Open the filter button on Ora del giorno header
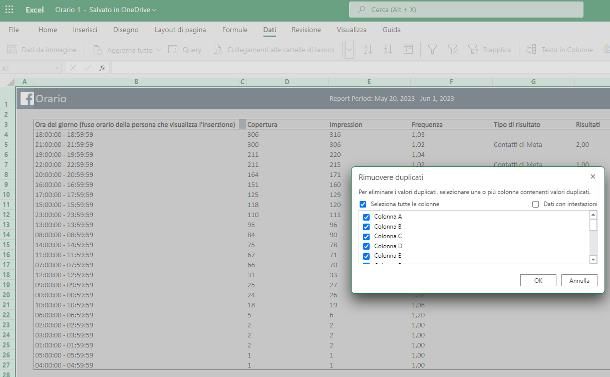 [242, 124]
